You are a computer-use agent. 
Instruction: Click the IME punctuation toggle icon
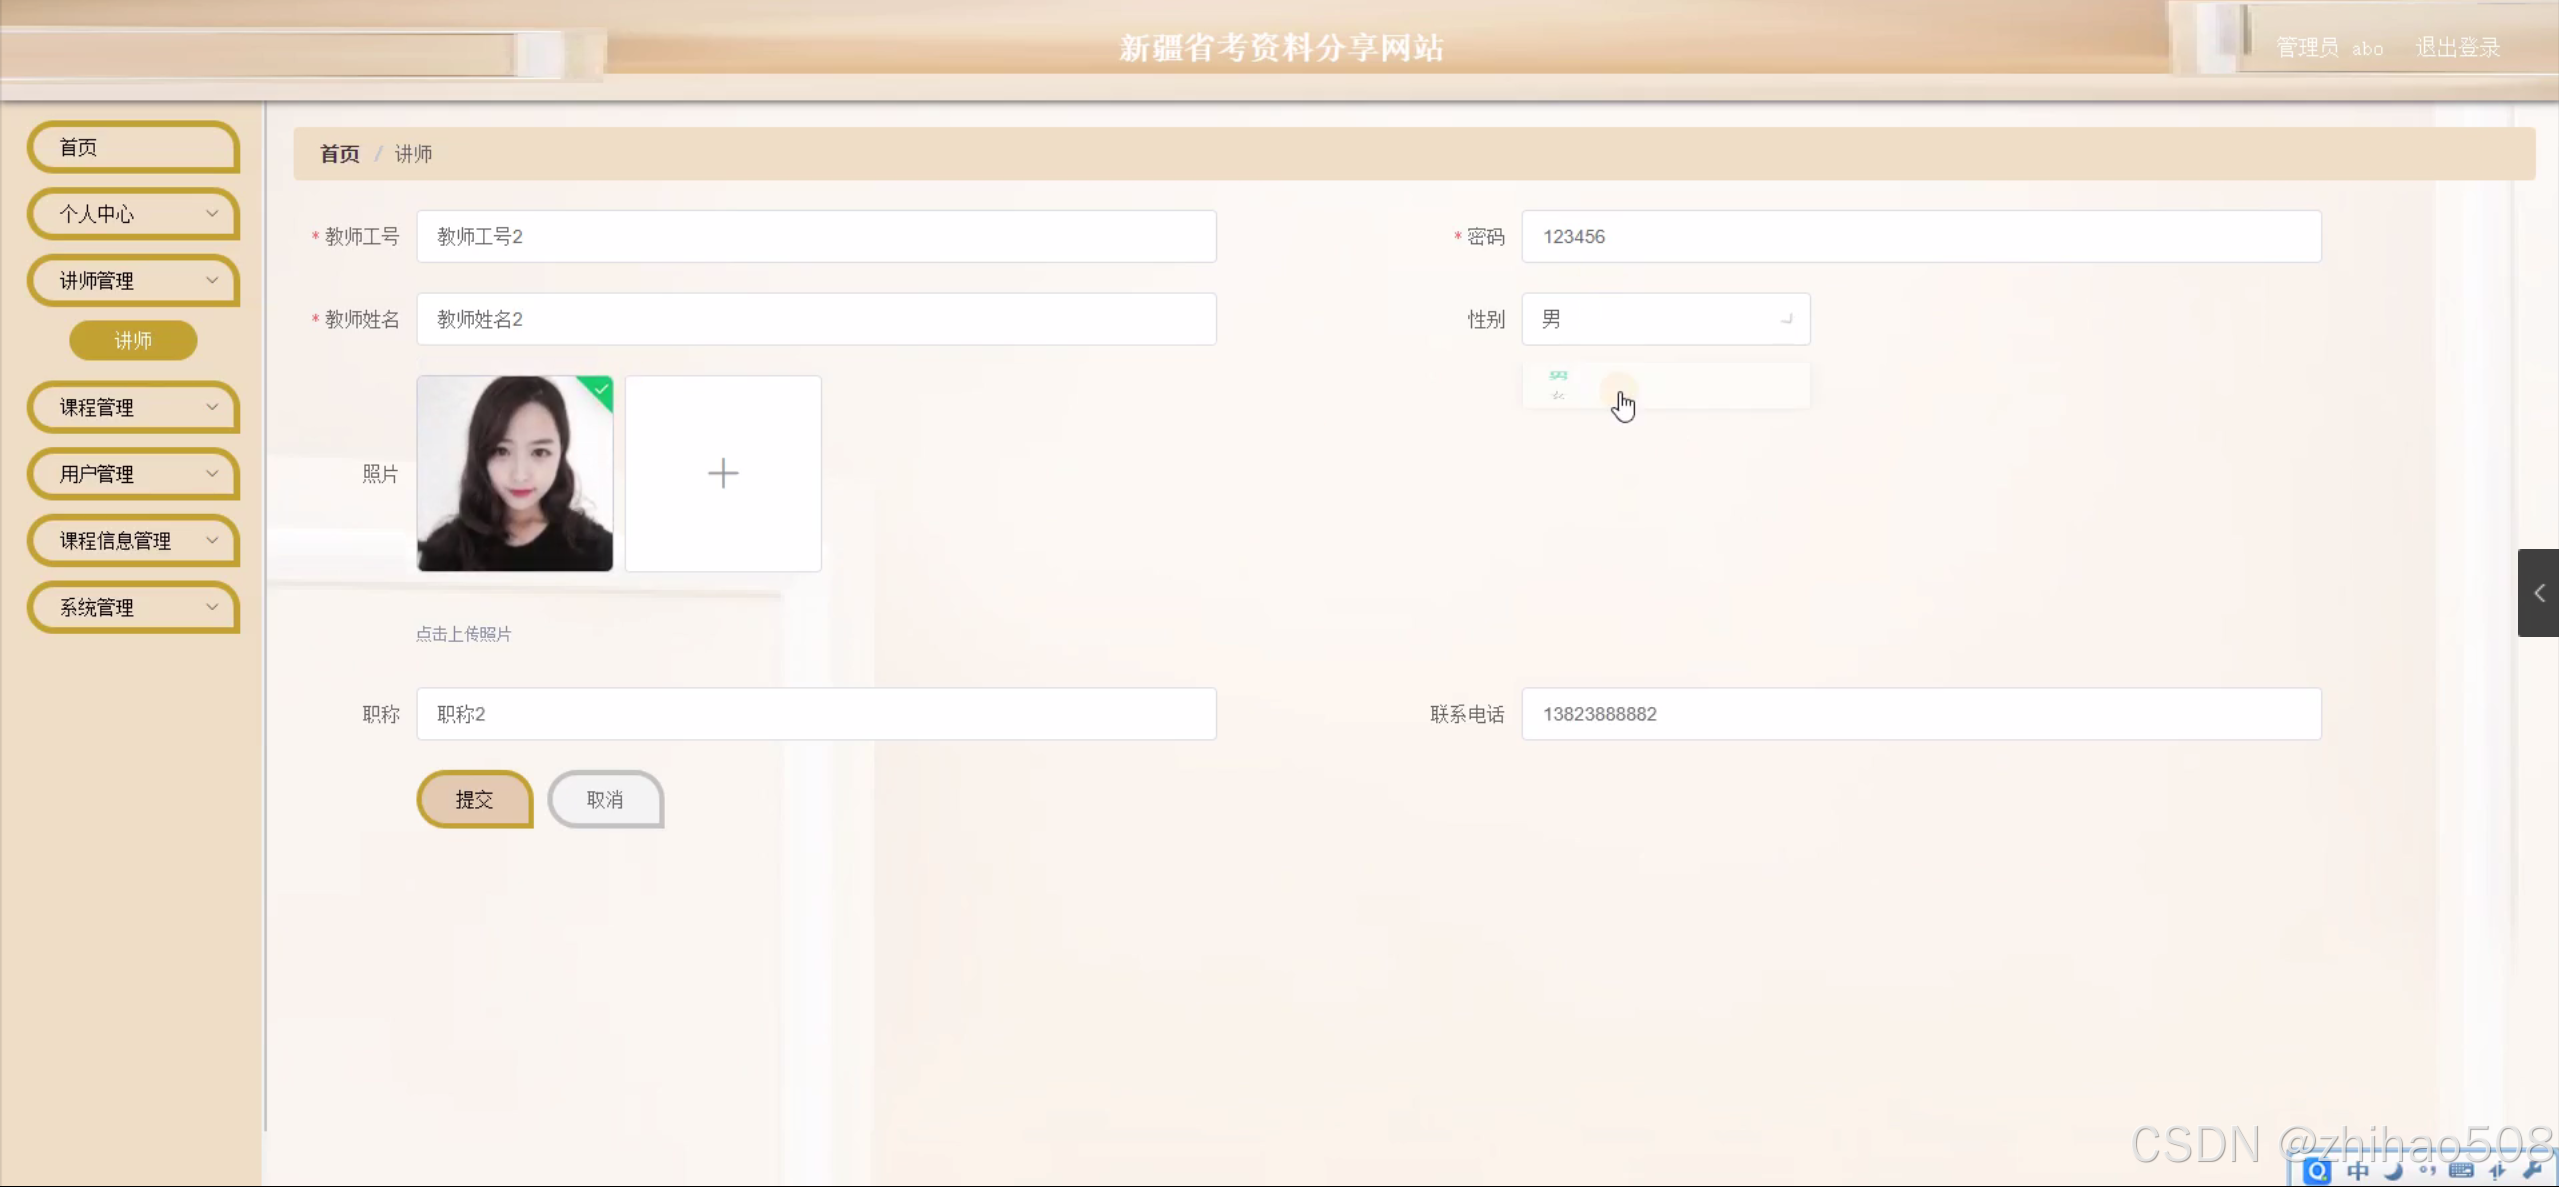pyautogui.click(x=2427, y=1170)
